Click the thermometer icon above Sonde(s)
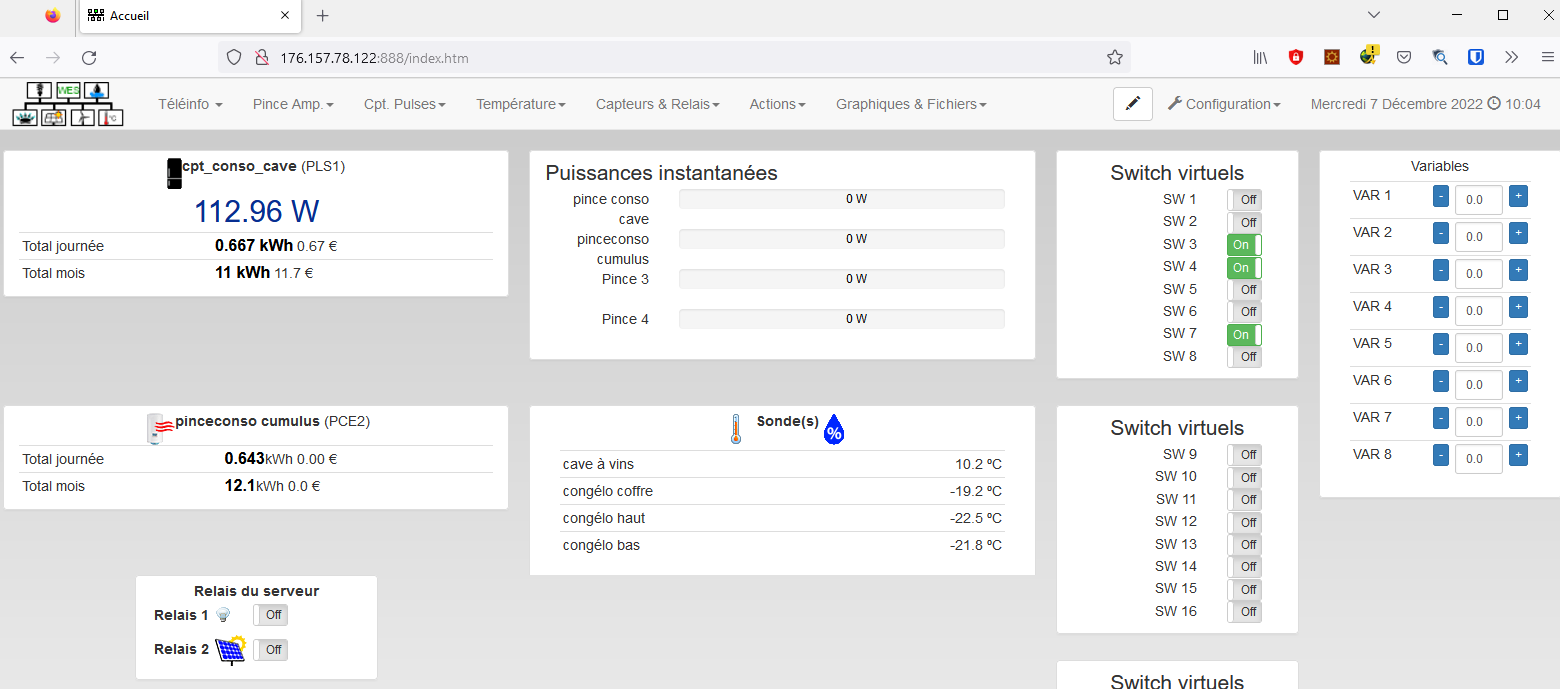 click(x=736, y=429)
